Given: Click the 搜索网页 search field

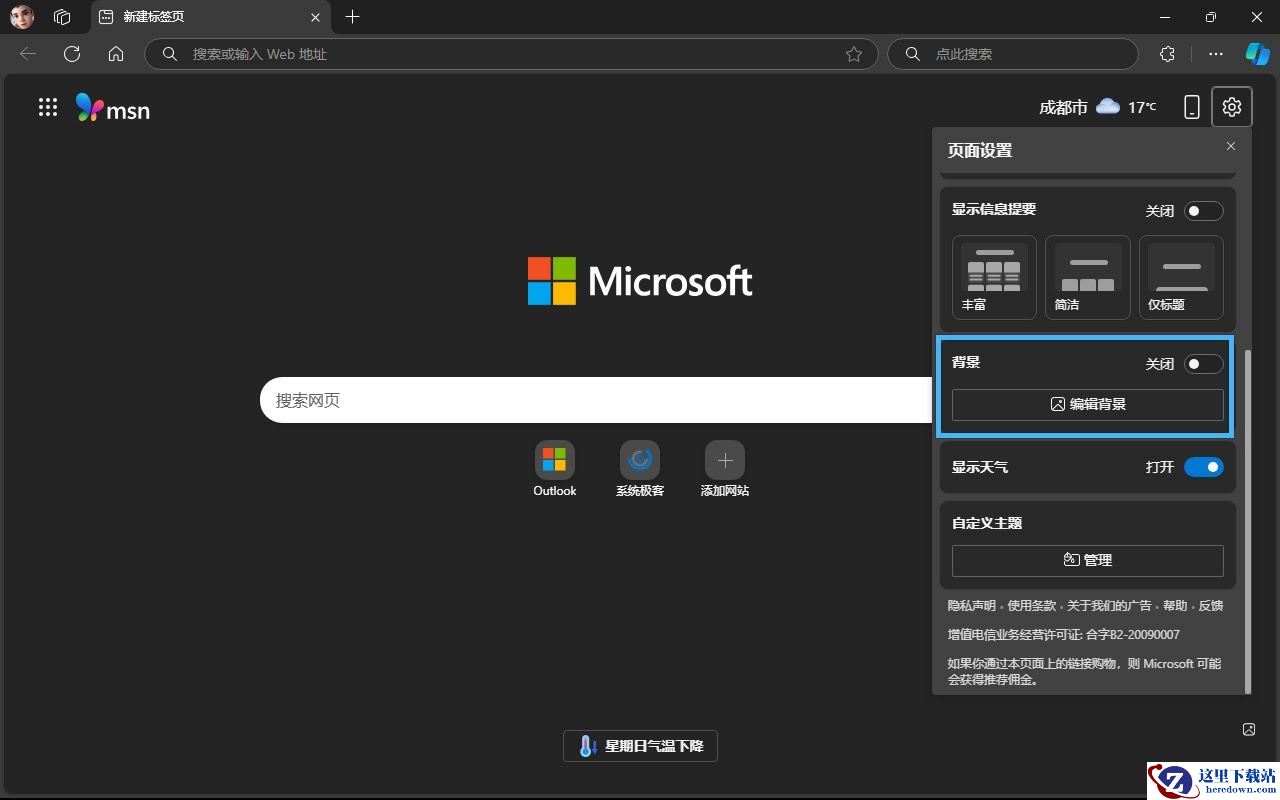Looking at the screenshot, I should 596,400.
